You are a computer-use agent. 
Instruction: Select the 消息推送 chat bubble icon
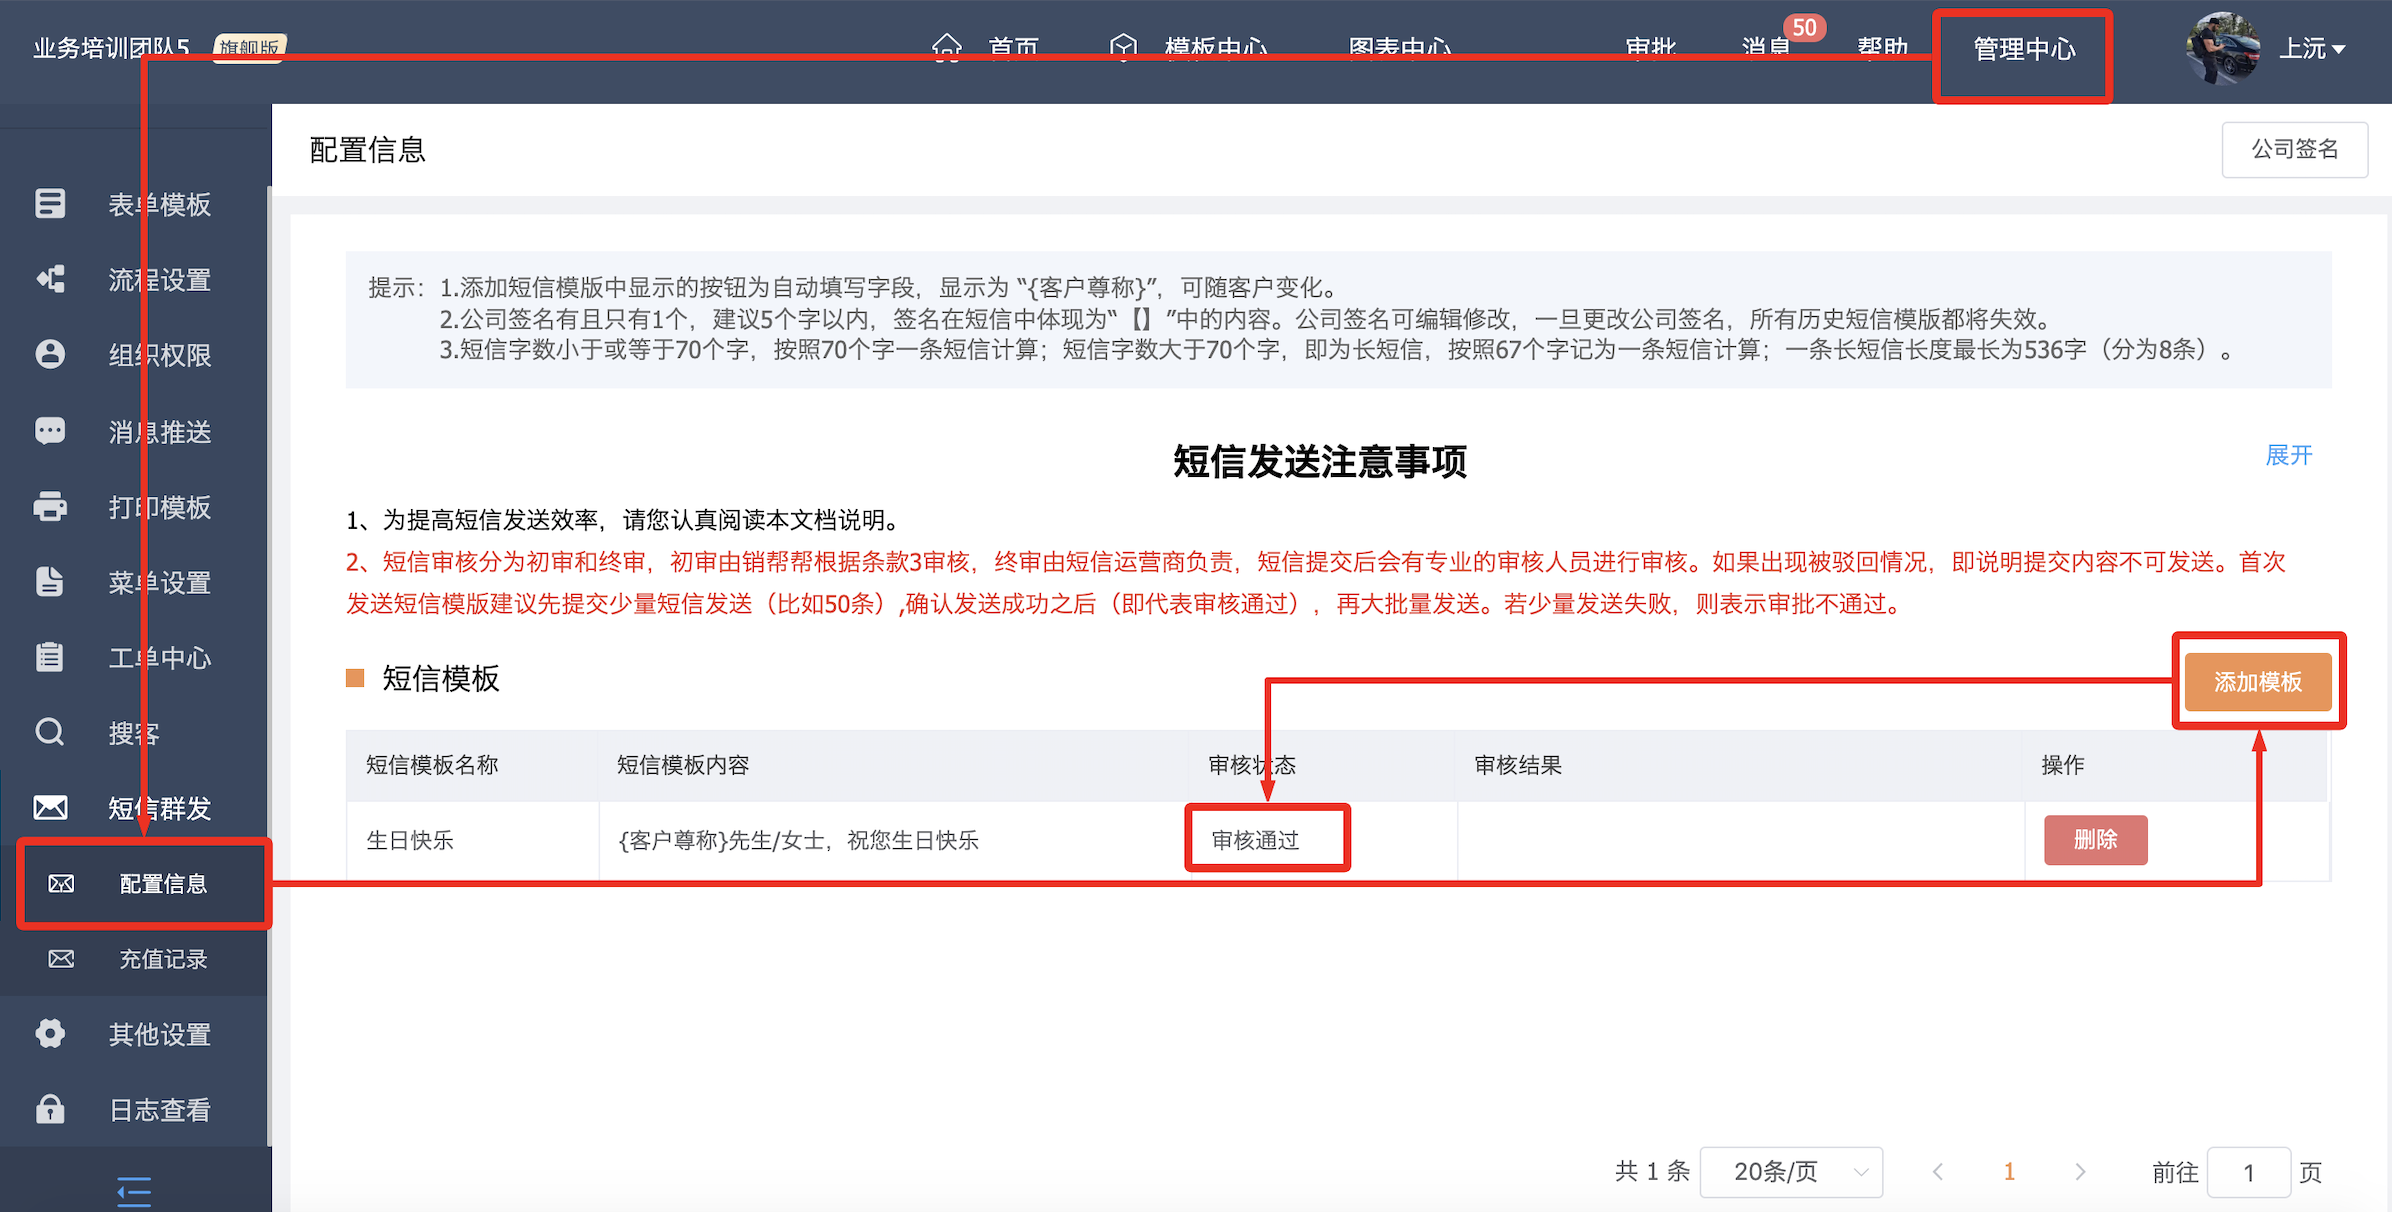point(50,431)
